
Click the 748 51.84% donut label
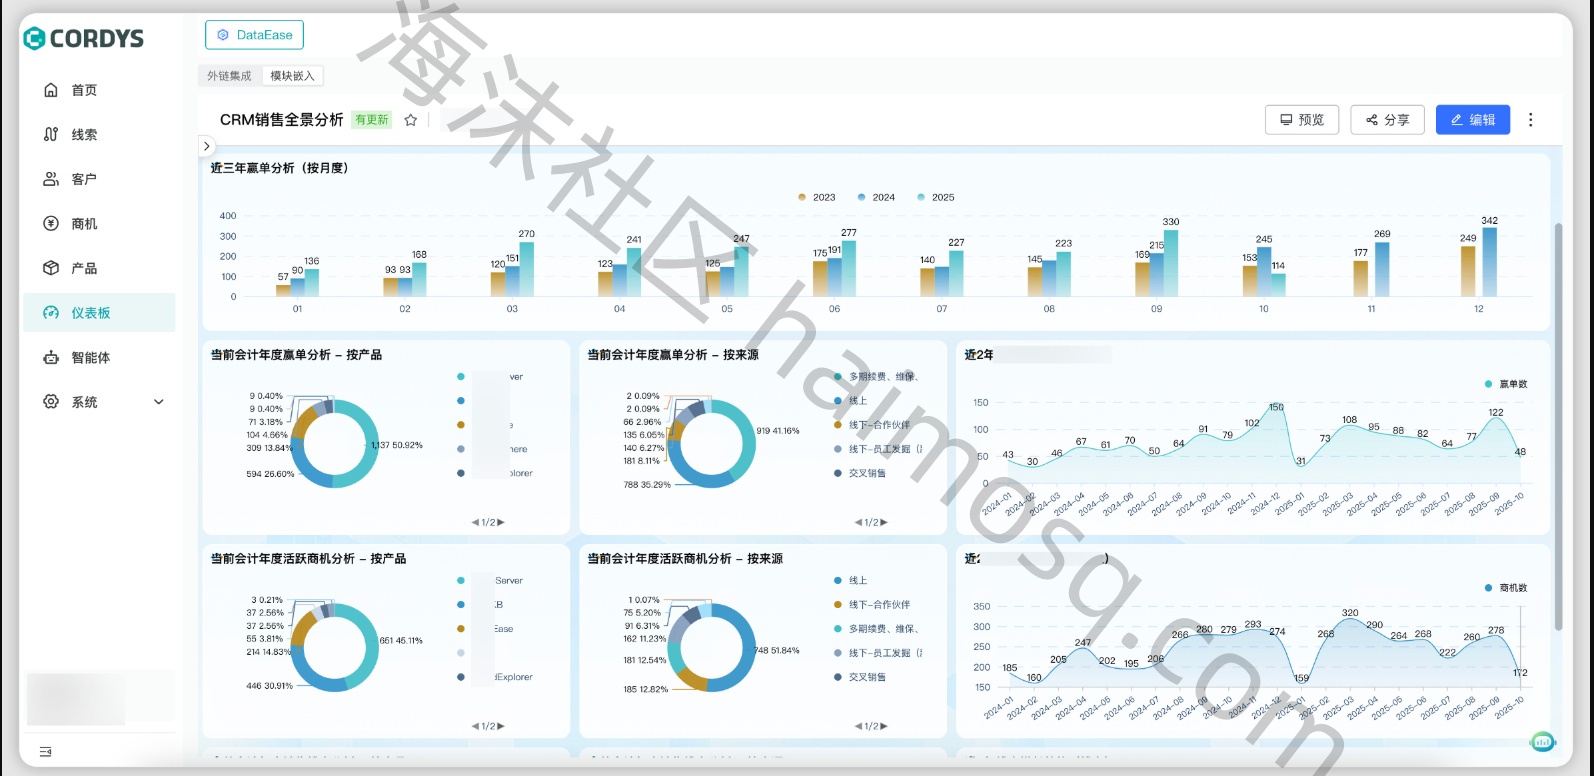tap(777, 651)
